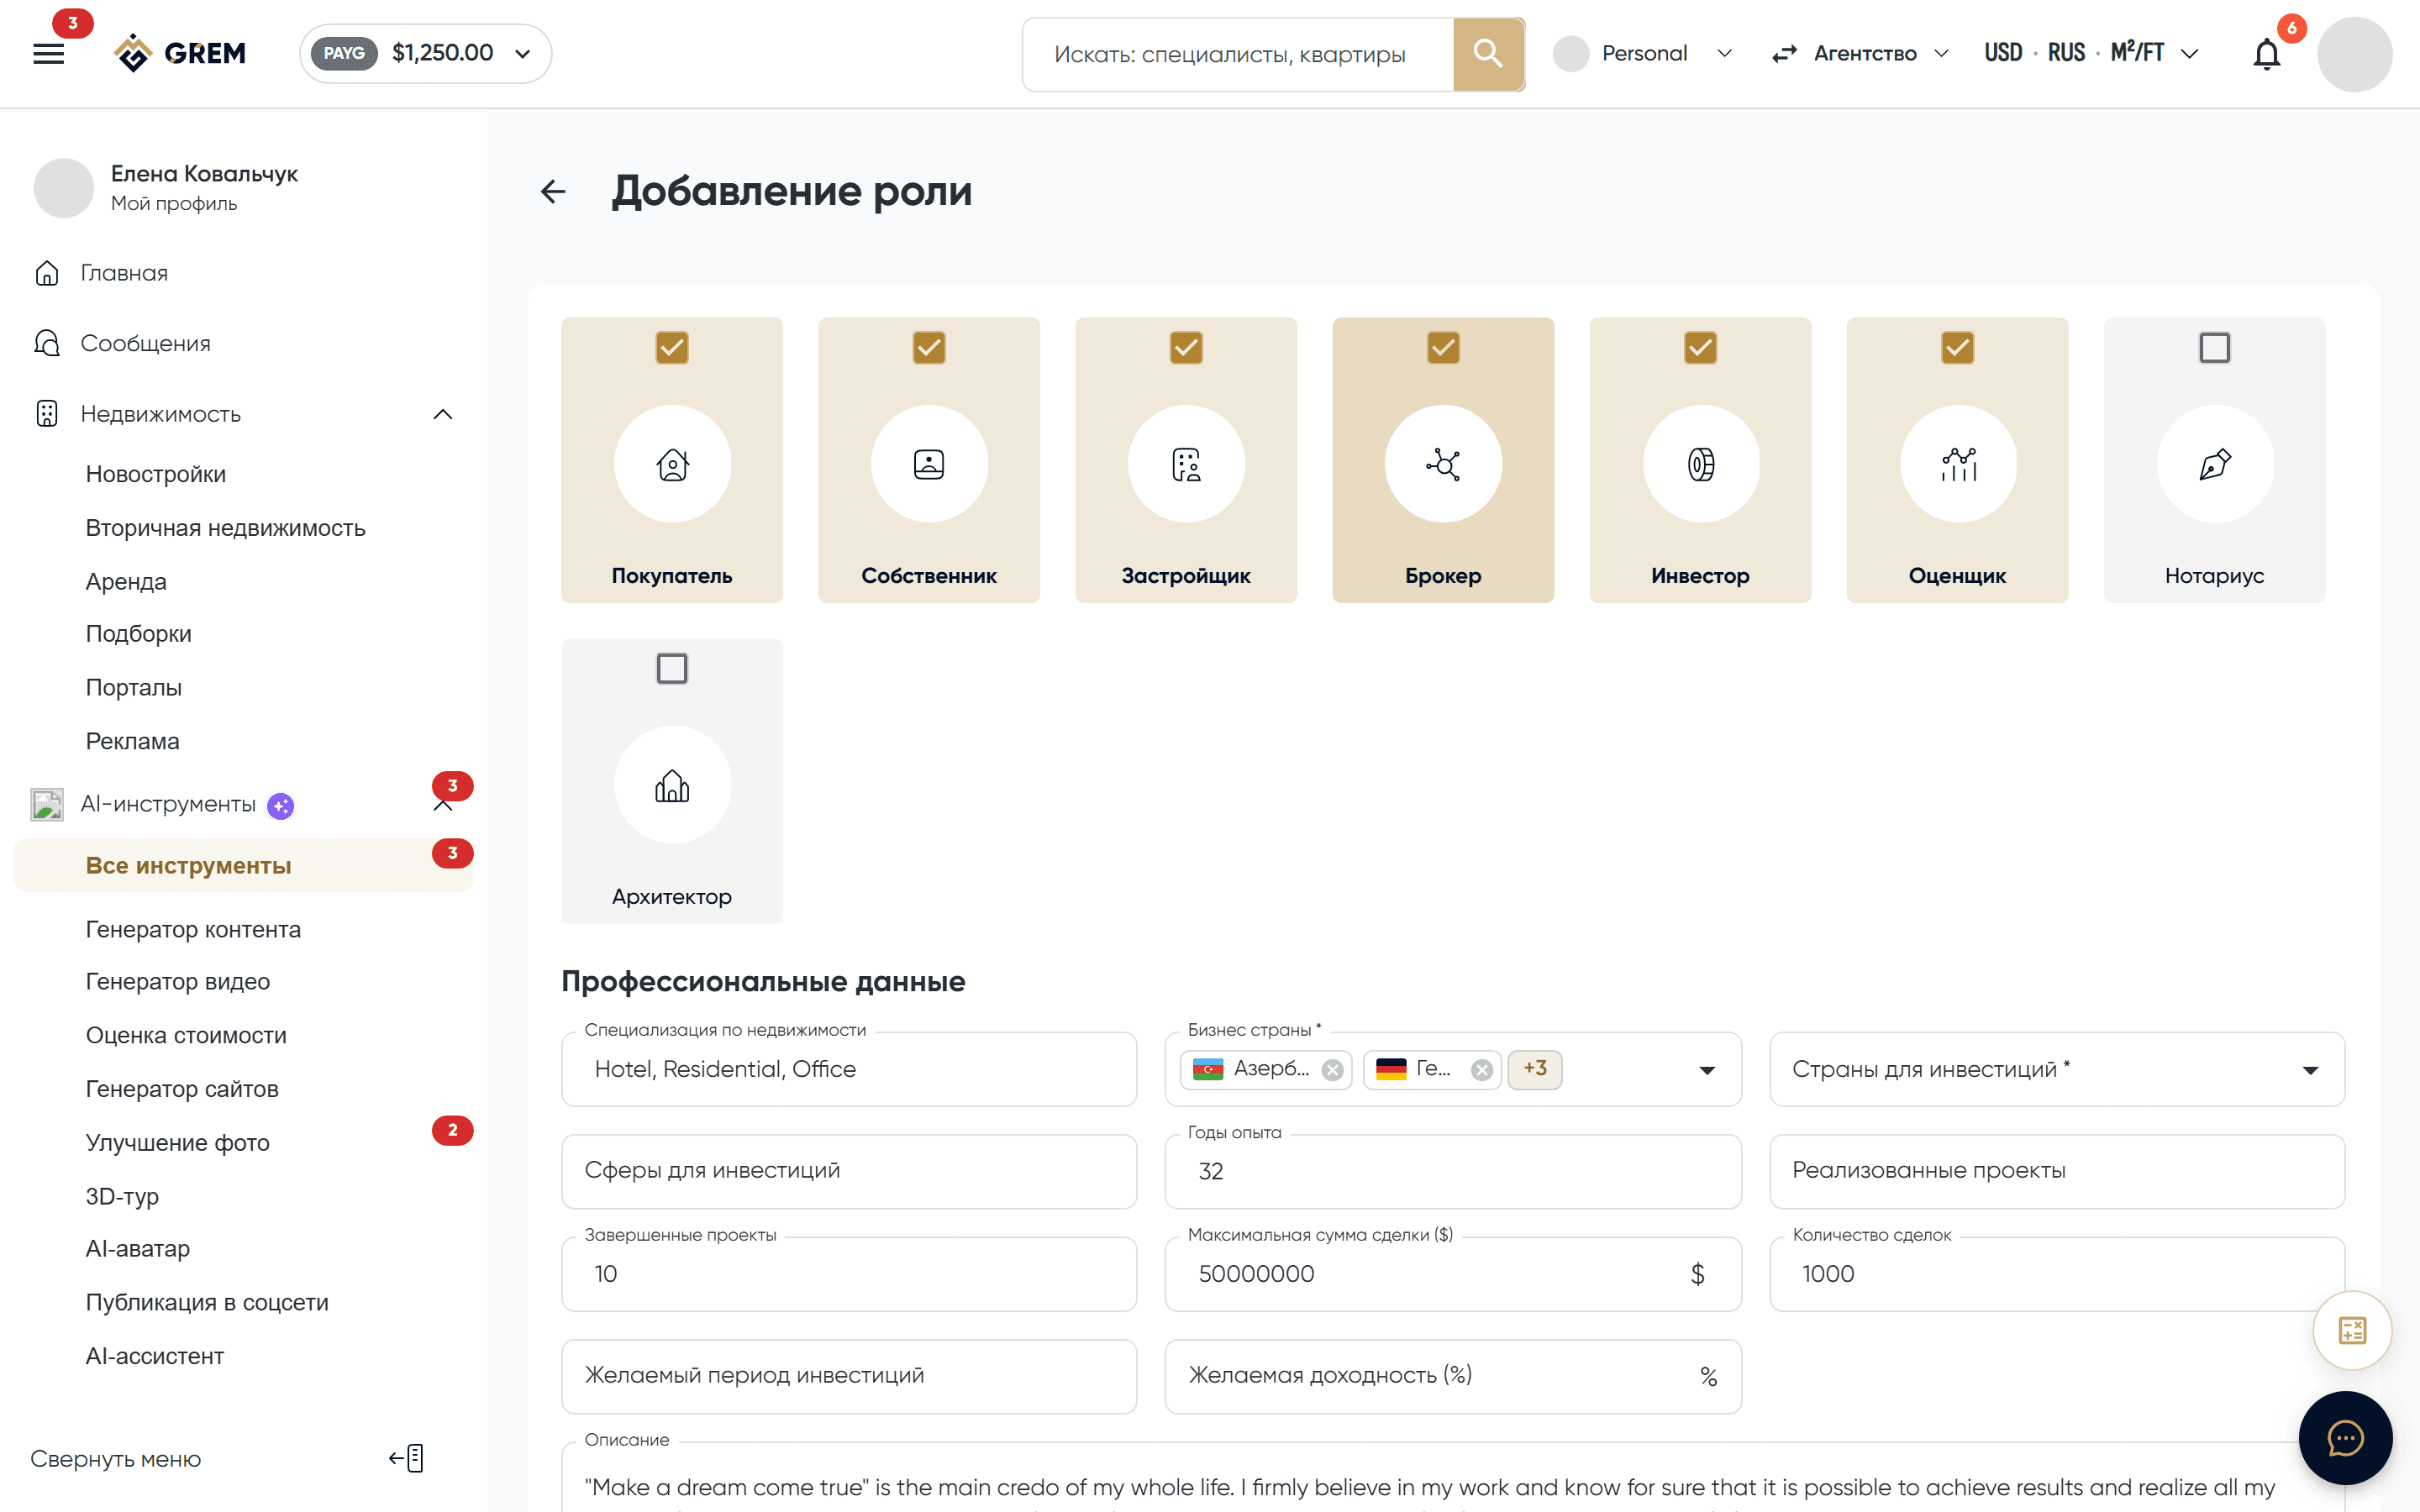Screen dimensions: 2420x1512
Task: Click the Инвестор coin icon
Action: tap(1701, 464)
